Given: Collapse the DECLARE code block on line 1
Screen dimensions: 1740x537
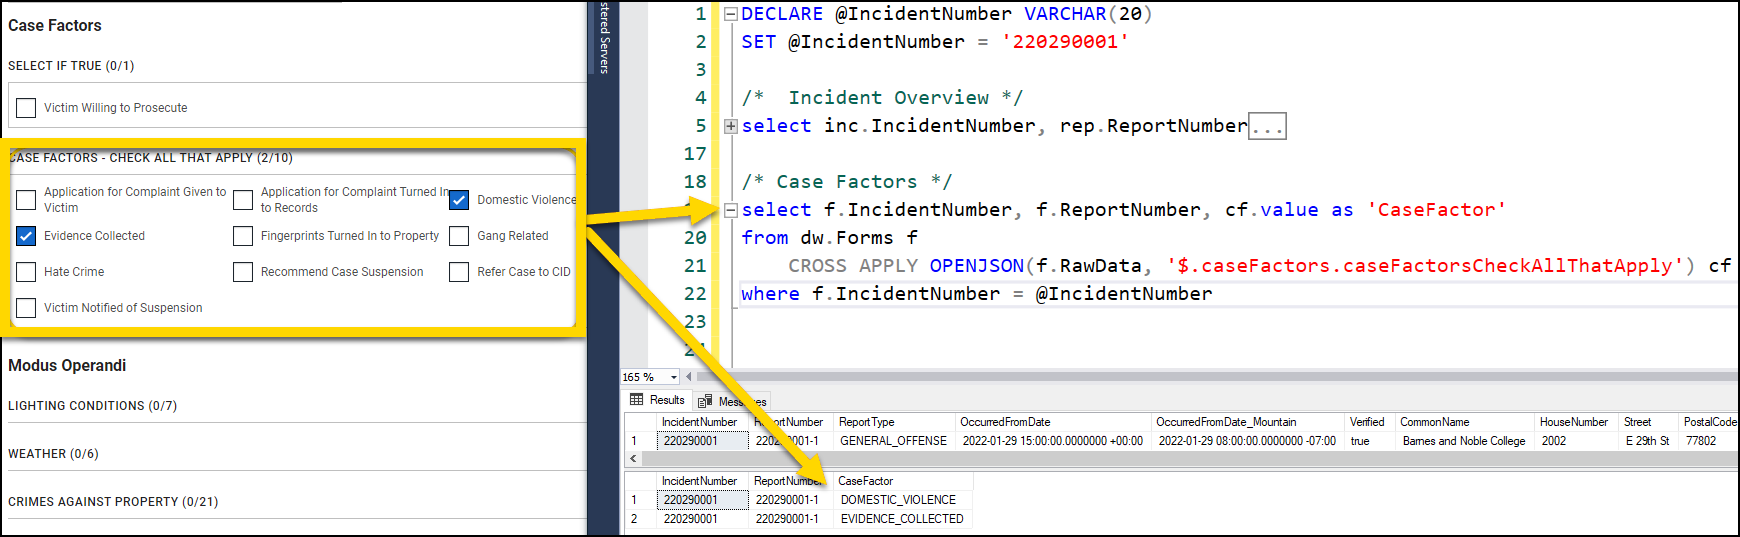Looking at the screenshot, I should 731,14.
